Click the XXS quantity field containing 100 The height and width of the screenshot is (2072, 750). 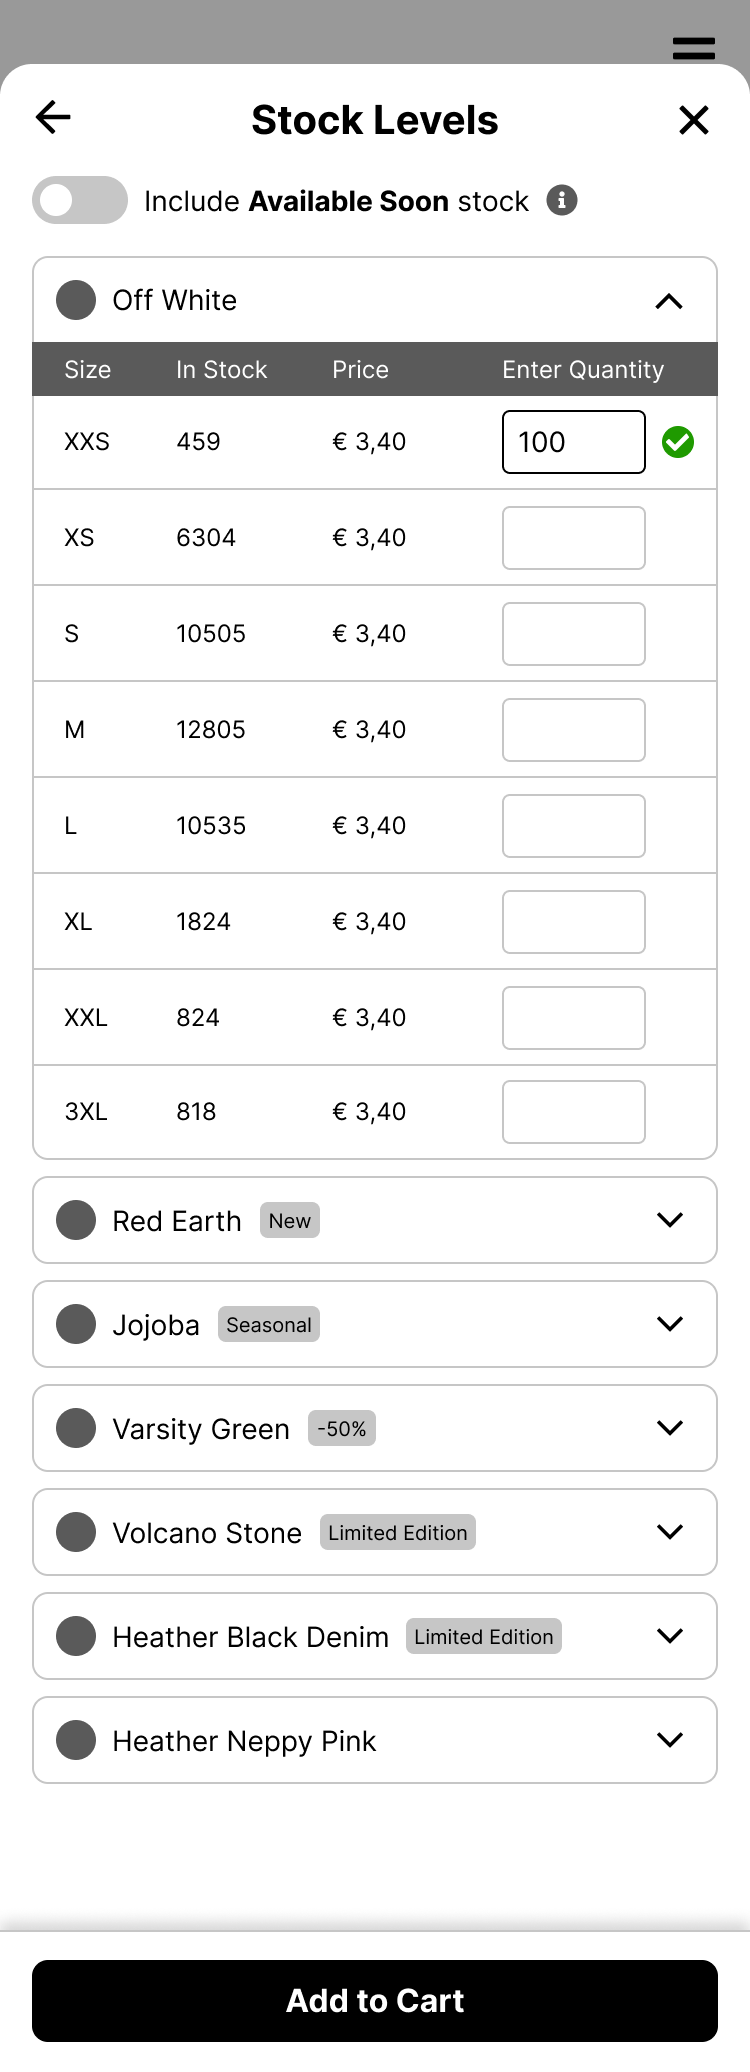click(x=573, y=442)
